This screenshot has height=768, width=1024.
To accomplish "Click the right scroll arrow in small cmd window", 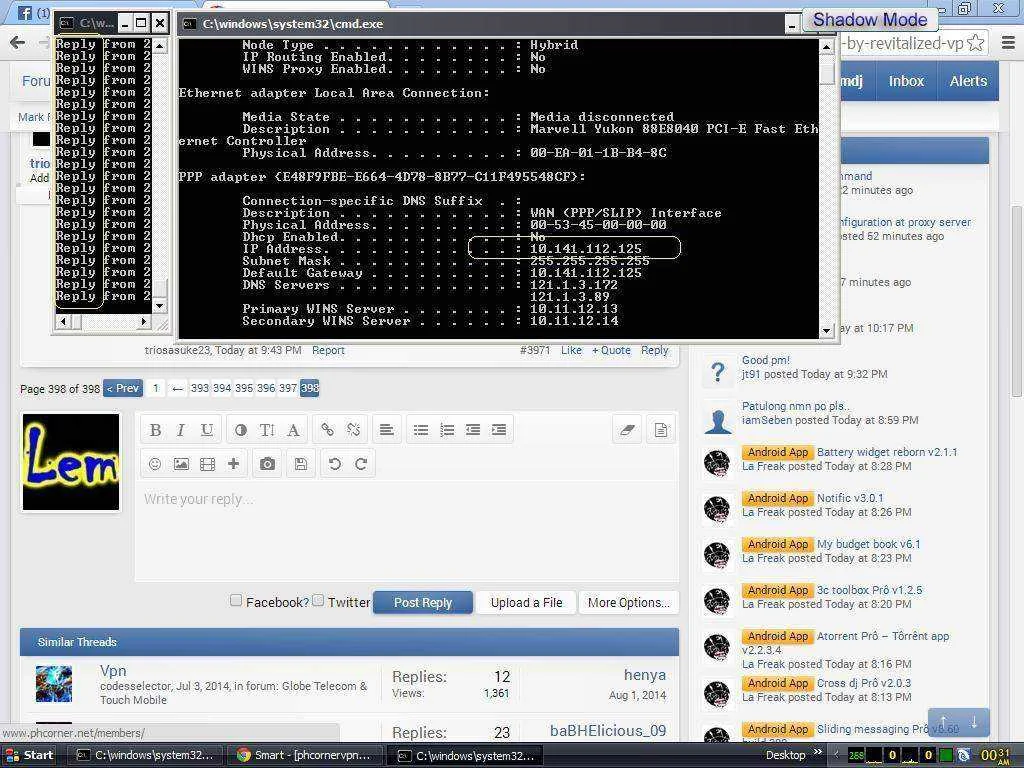I will pos(144,321).
